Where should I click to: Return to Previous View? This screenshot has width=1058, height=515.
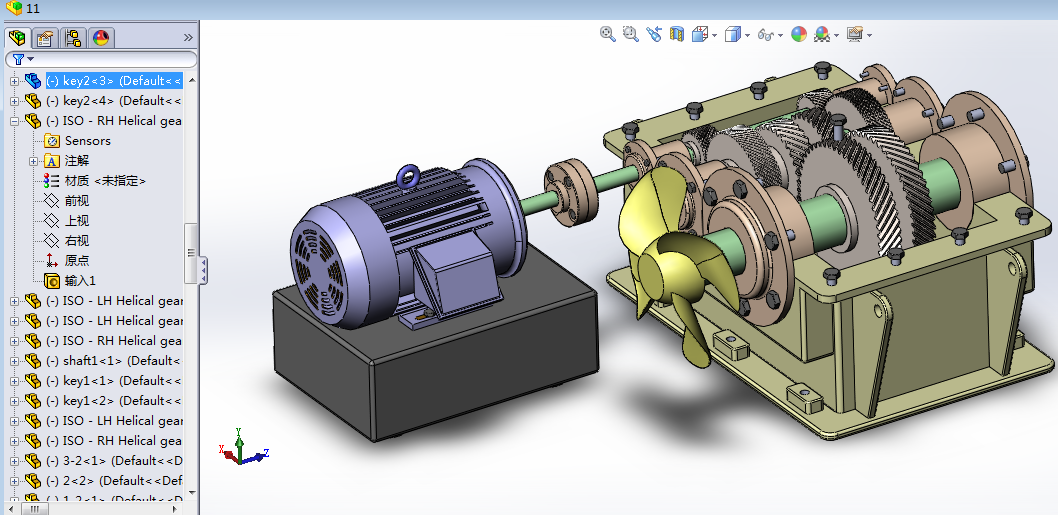[653, 34]
